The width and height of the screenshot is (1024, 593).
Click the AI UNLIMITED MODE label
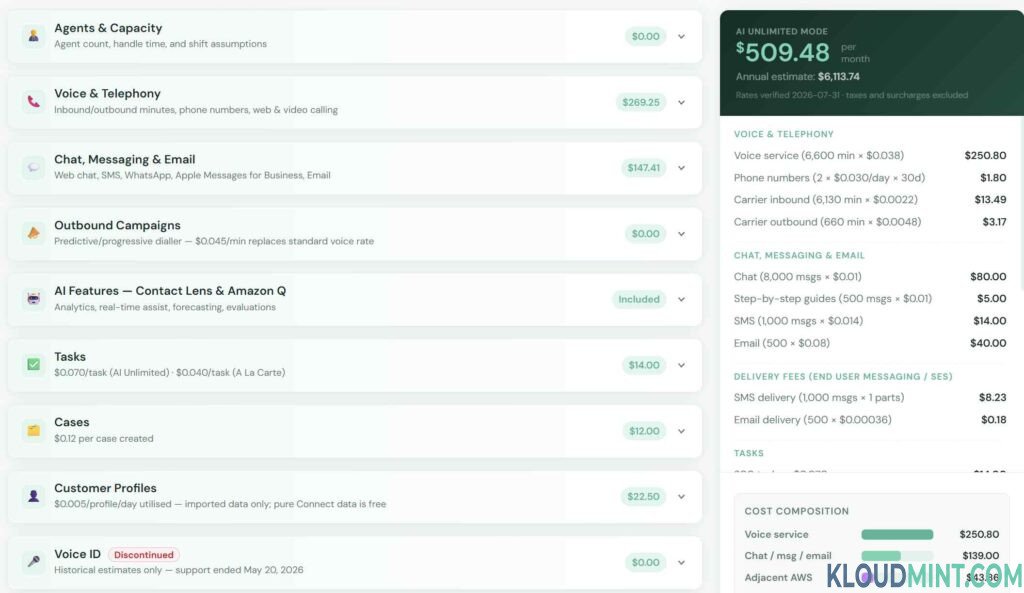781,31
